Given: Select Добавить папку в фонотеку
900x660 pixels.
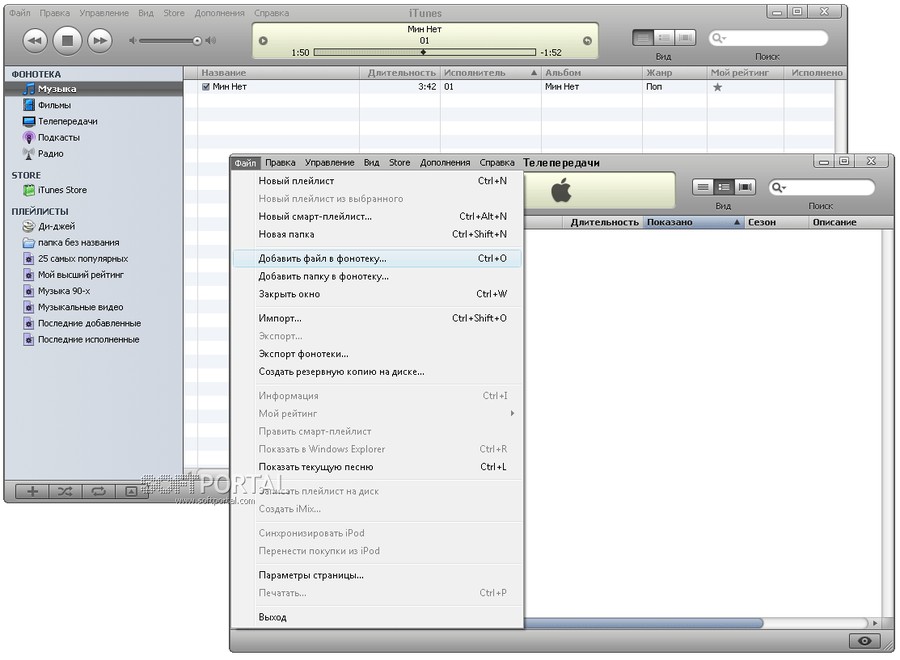Looking at the screenshot, I should coord(377,276).
